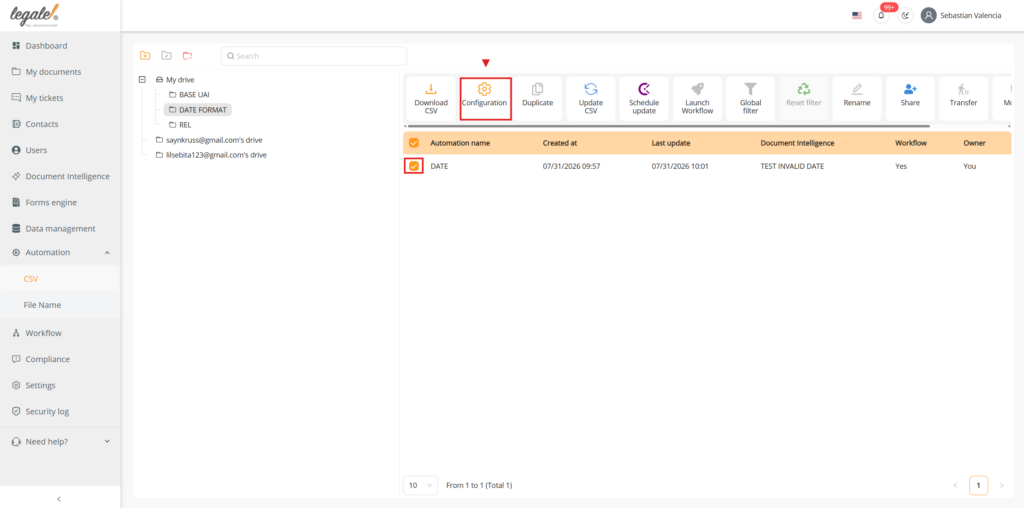Share the automation with users
The width and height of the screenshot is (1024, 508).
[x=910, y=99]
